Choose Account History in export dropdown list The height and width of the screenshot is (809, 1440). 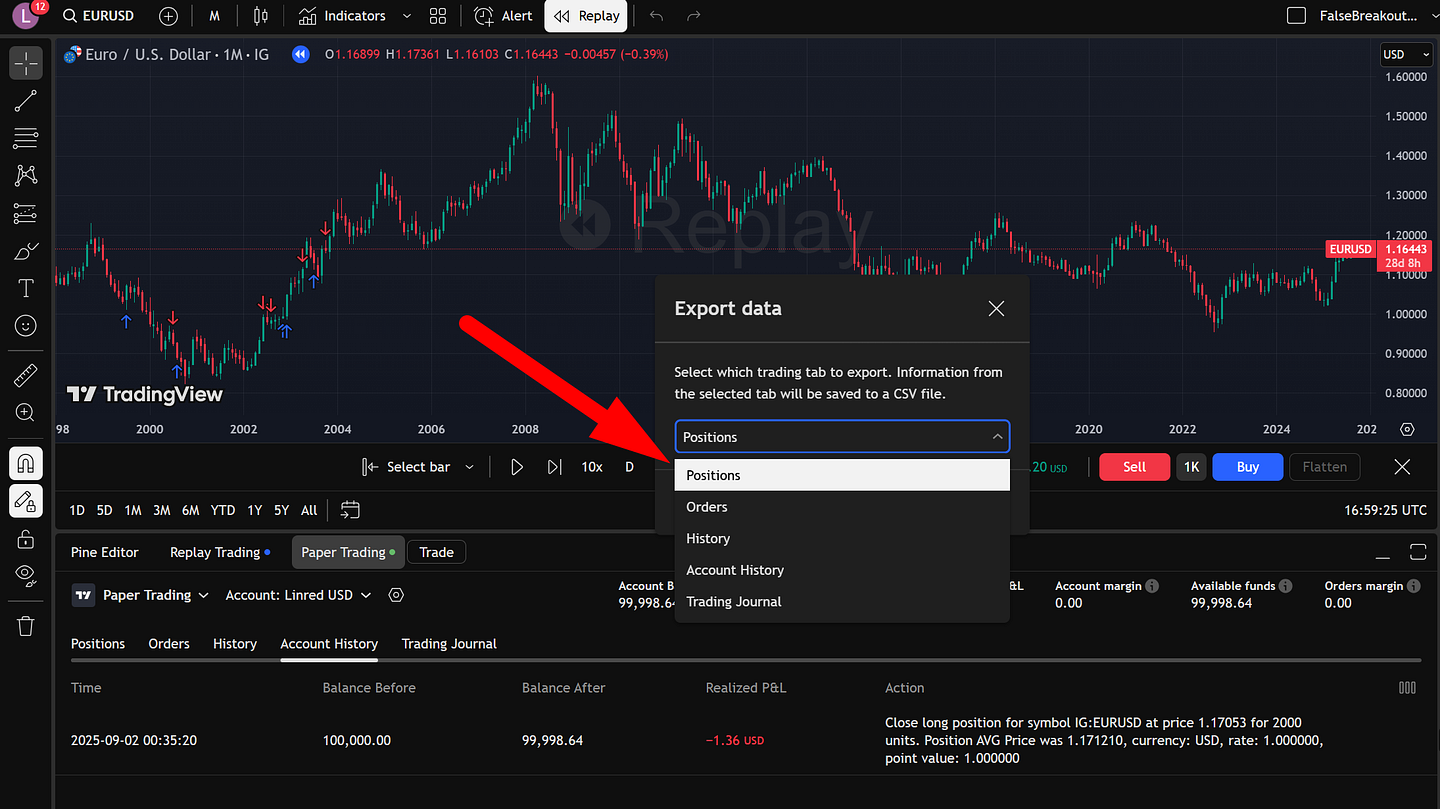pos(842,570)
